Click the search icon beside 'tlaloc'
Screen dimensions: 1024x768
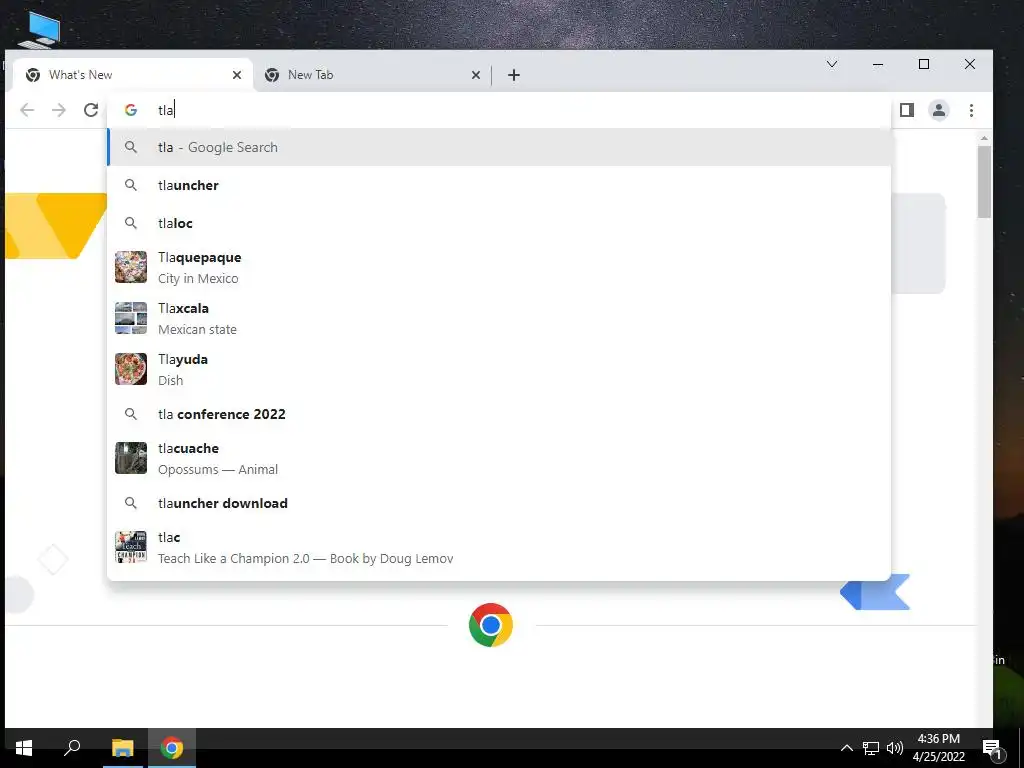[131, 223]
